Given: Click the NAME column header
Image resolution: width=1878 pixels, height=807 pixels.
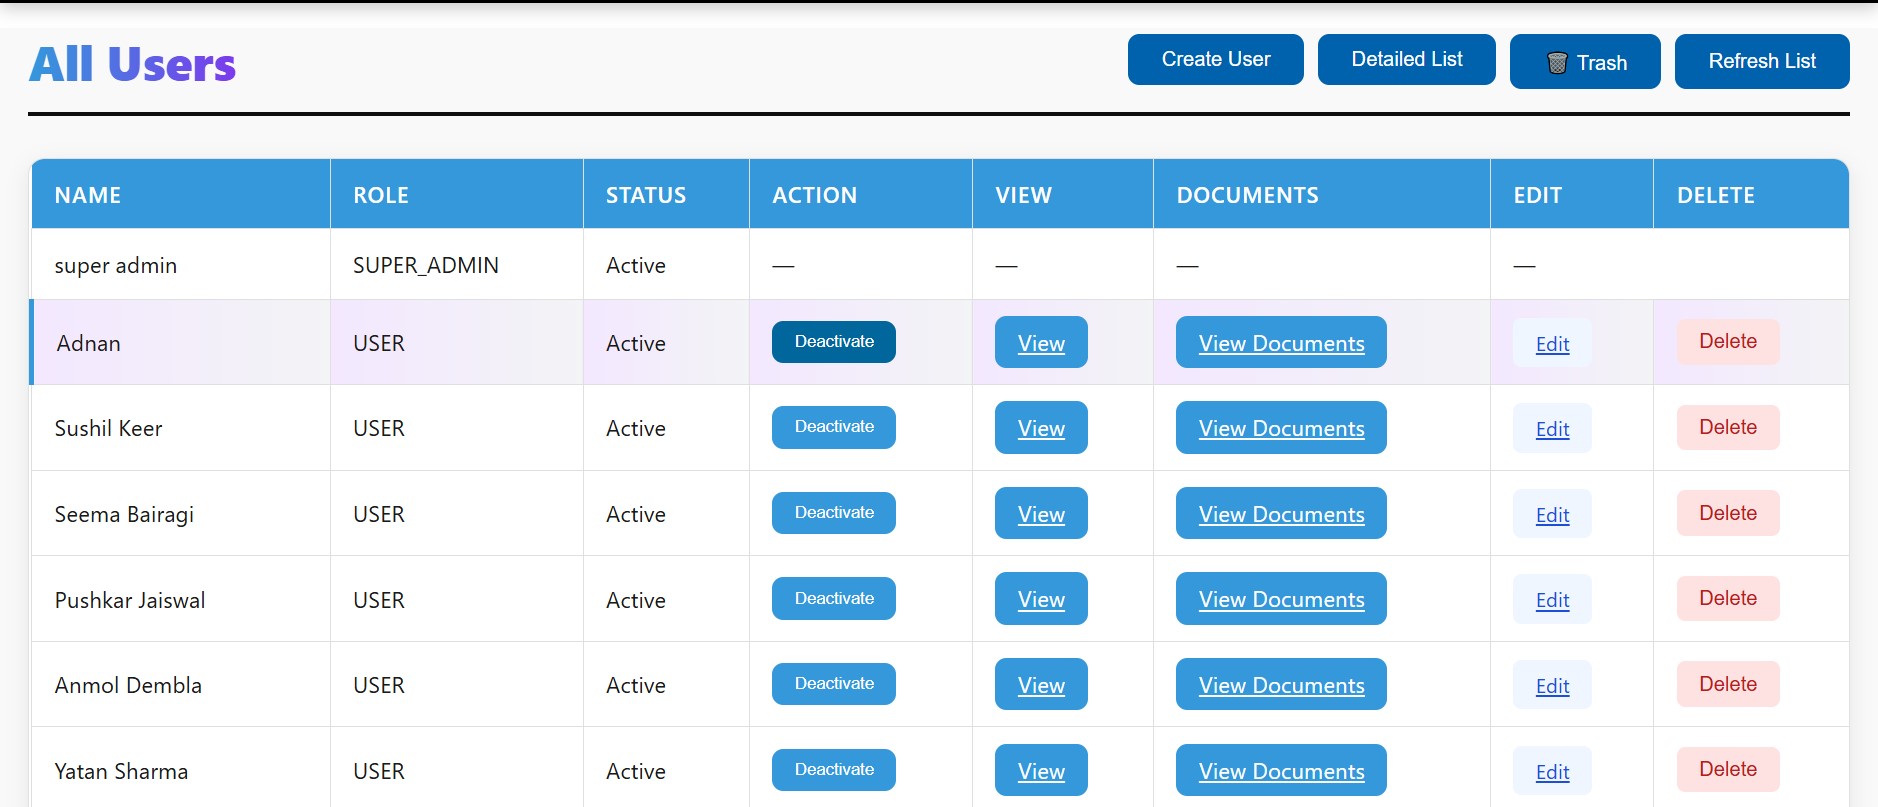Looking at the screenshot, I should (181, 195).
